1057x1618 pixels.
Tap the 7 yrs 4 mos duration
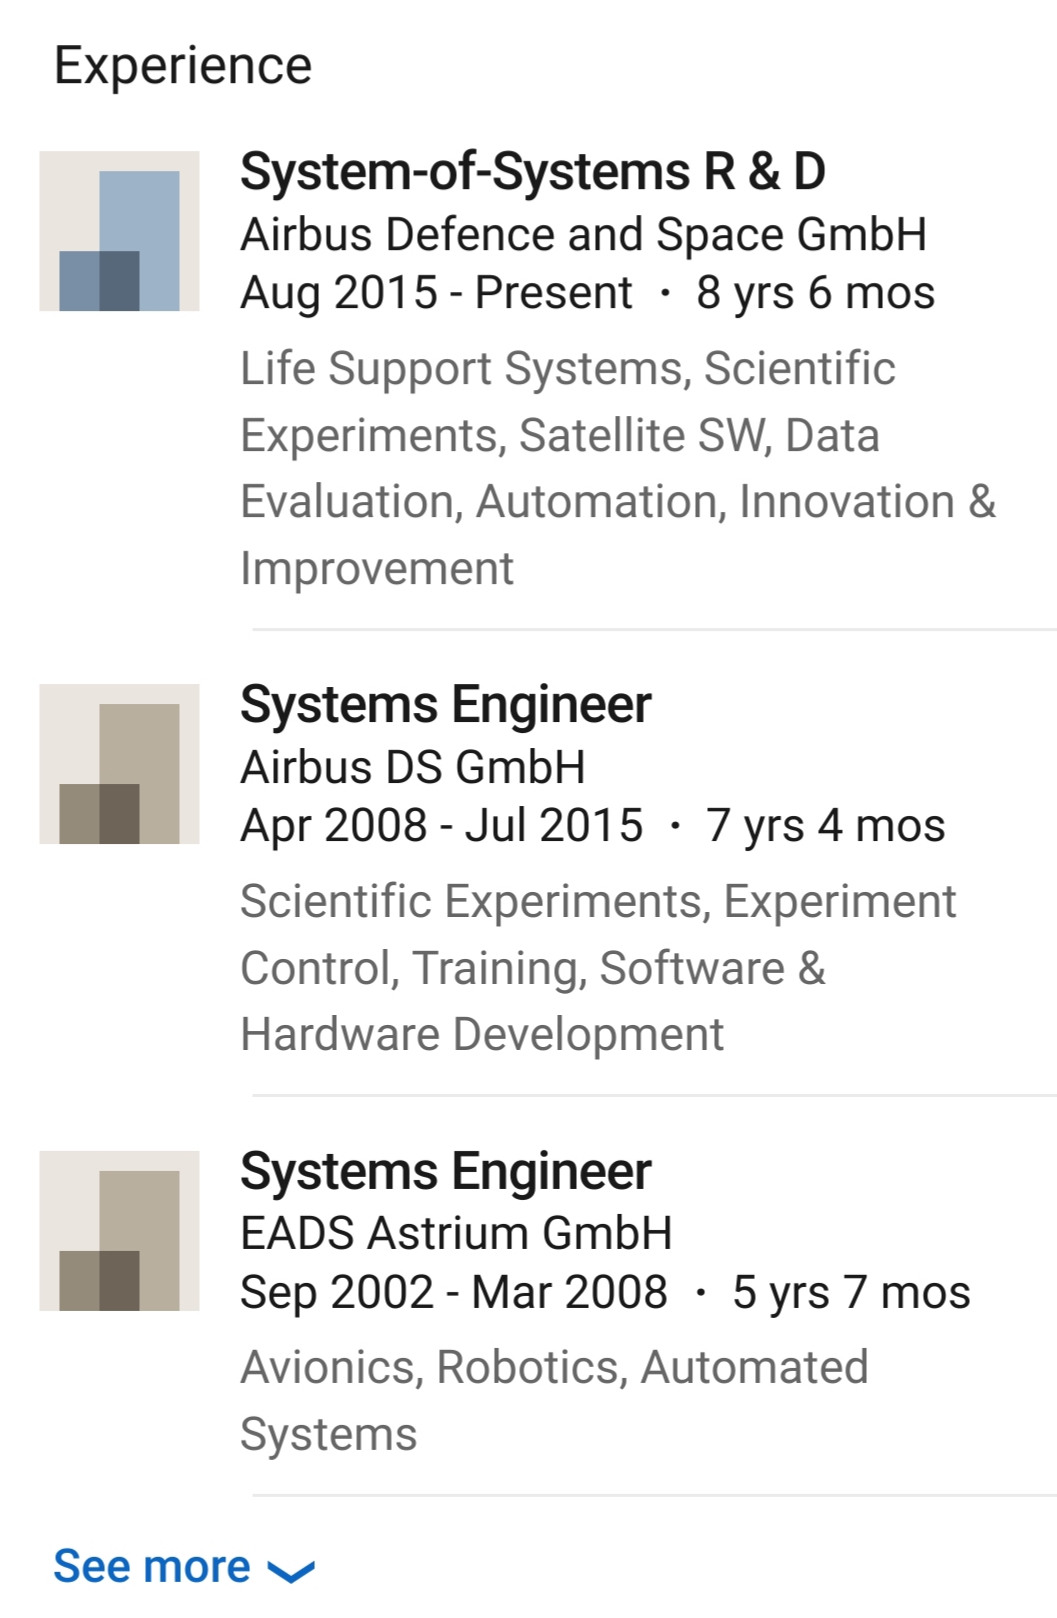pos(825,826)
